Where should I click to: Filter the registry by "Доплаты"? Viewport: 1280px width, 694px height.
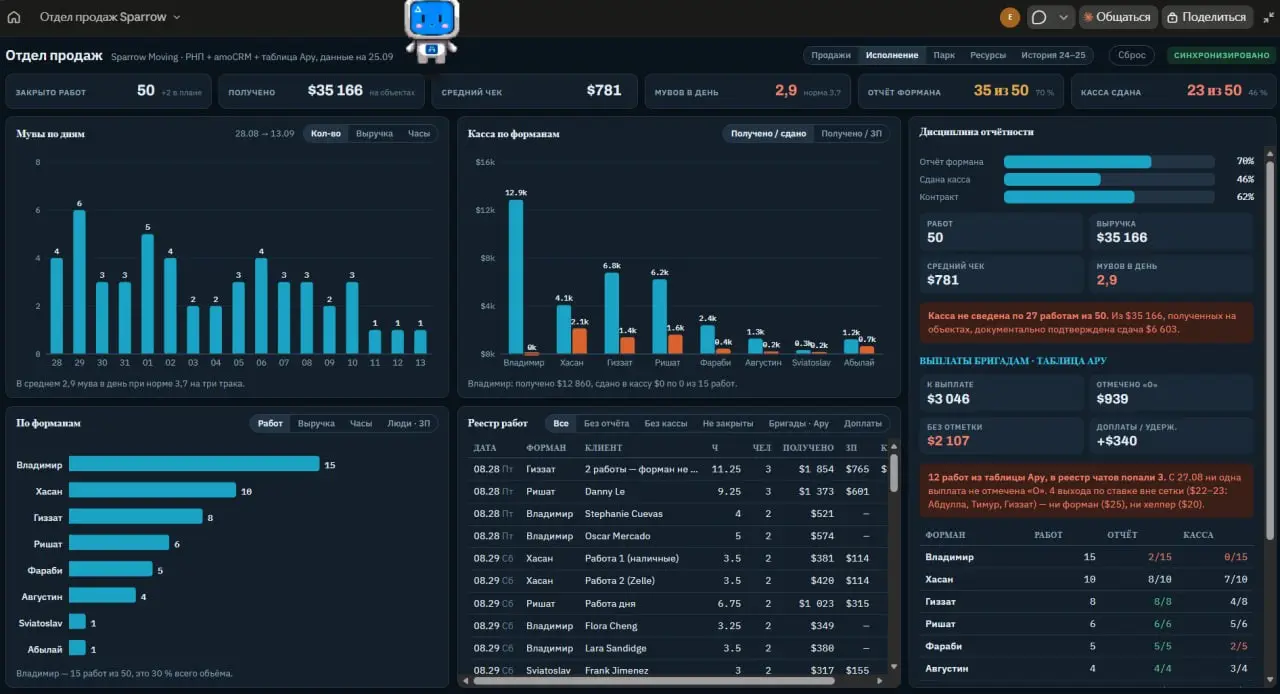862,424
